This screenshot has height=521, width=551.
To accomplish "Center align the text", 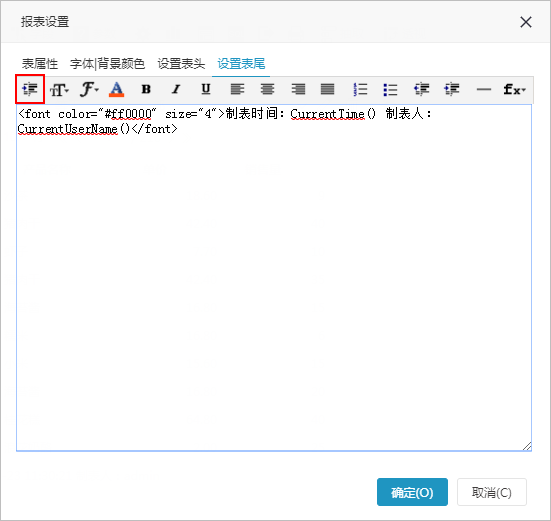I will (x=267, y=89).
